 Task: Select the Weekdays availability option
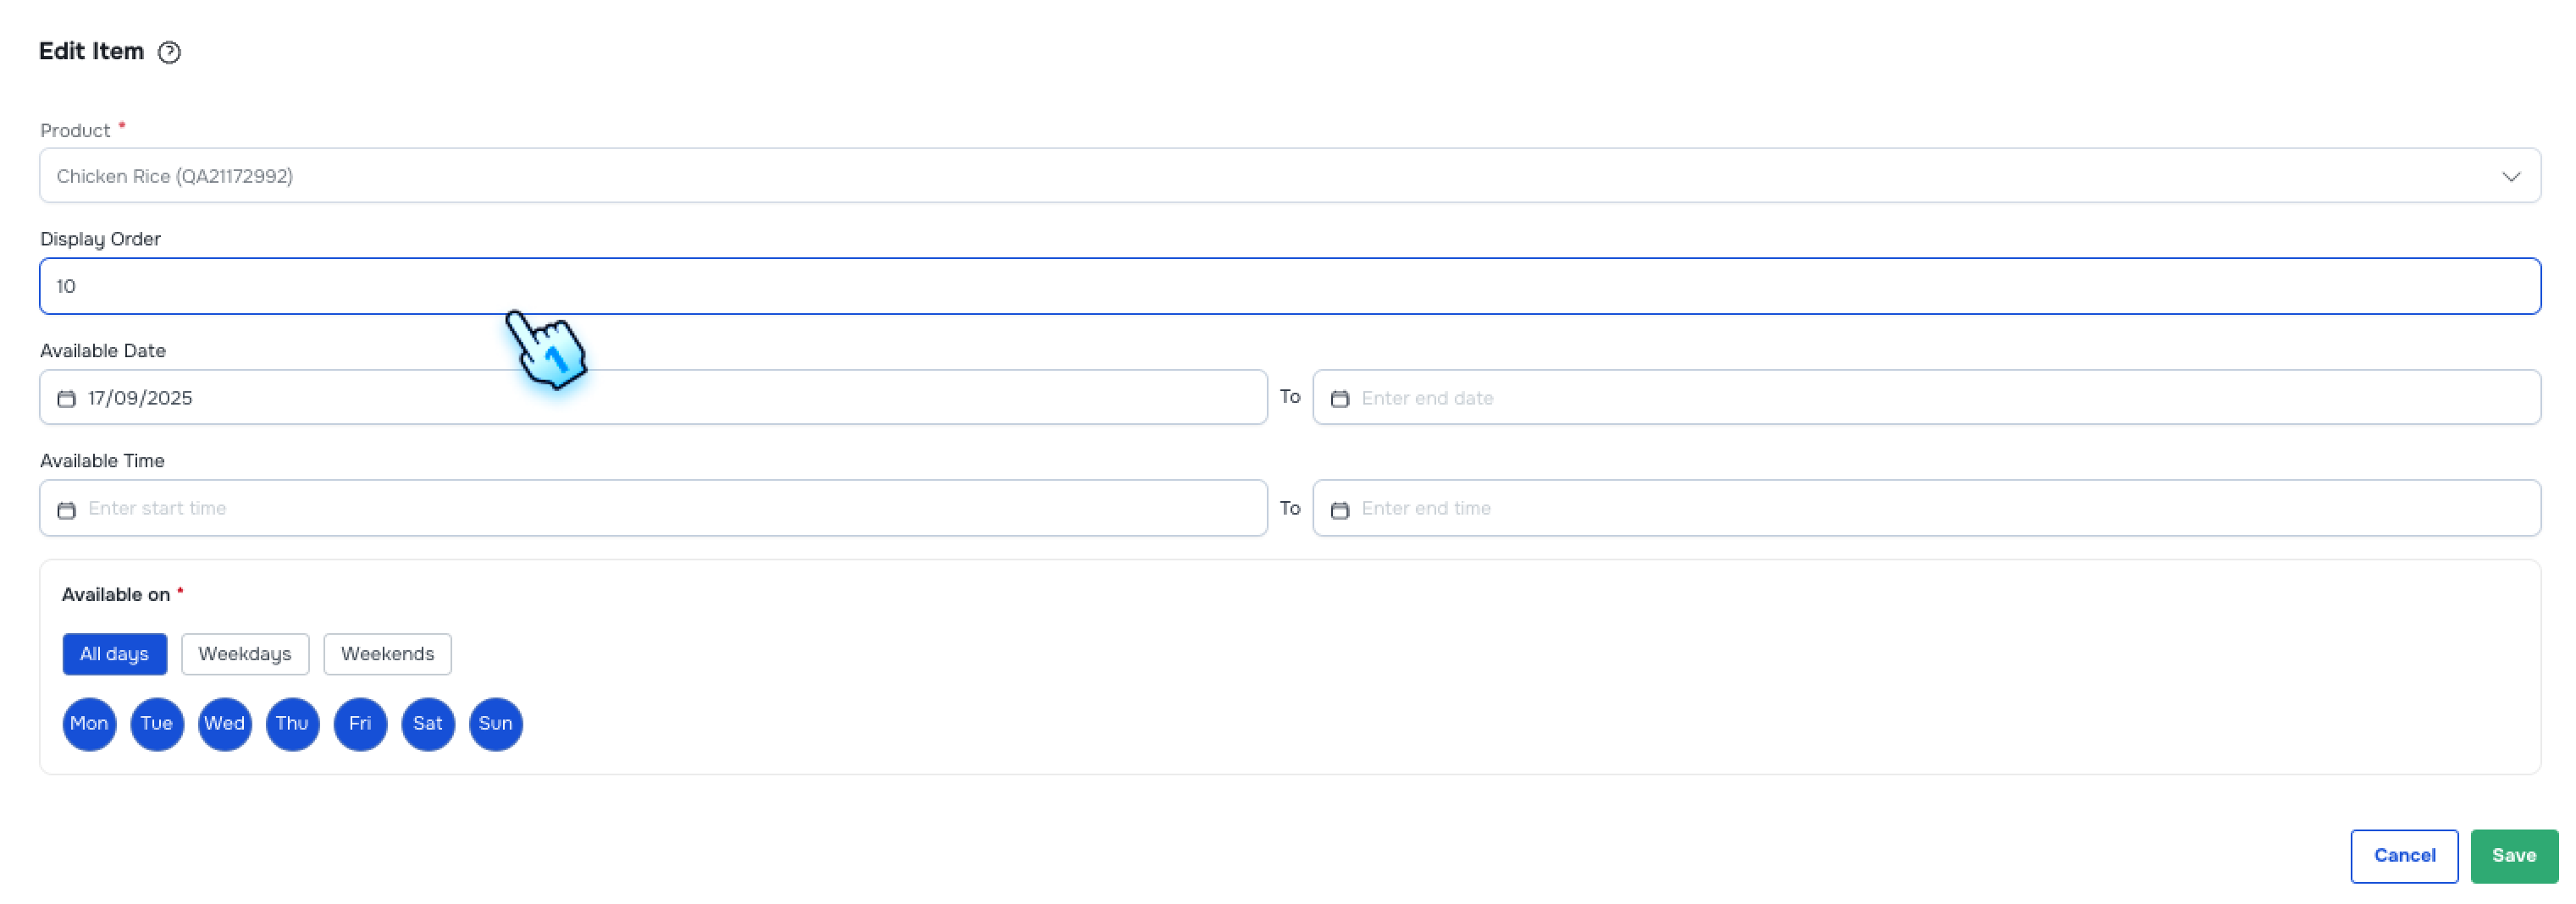[245, 654]
